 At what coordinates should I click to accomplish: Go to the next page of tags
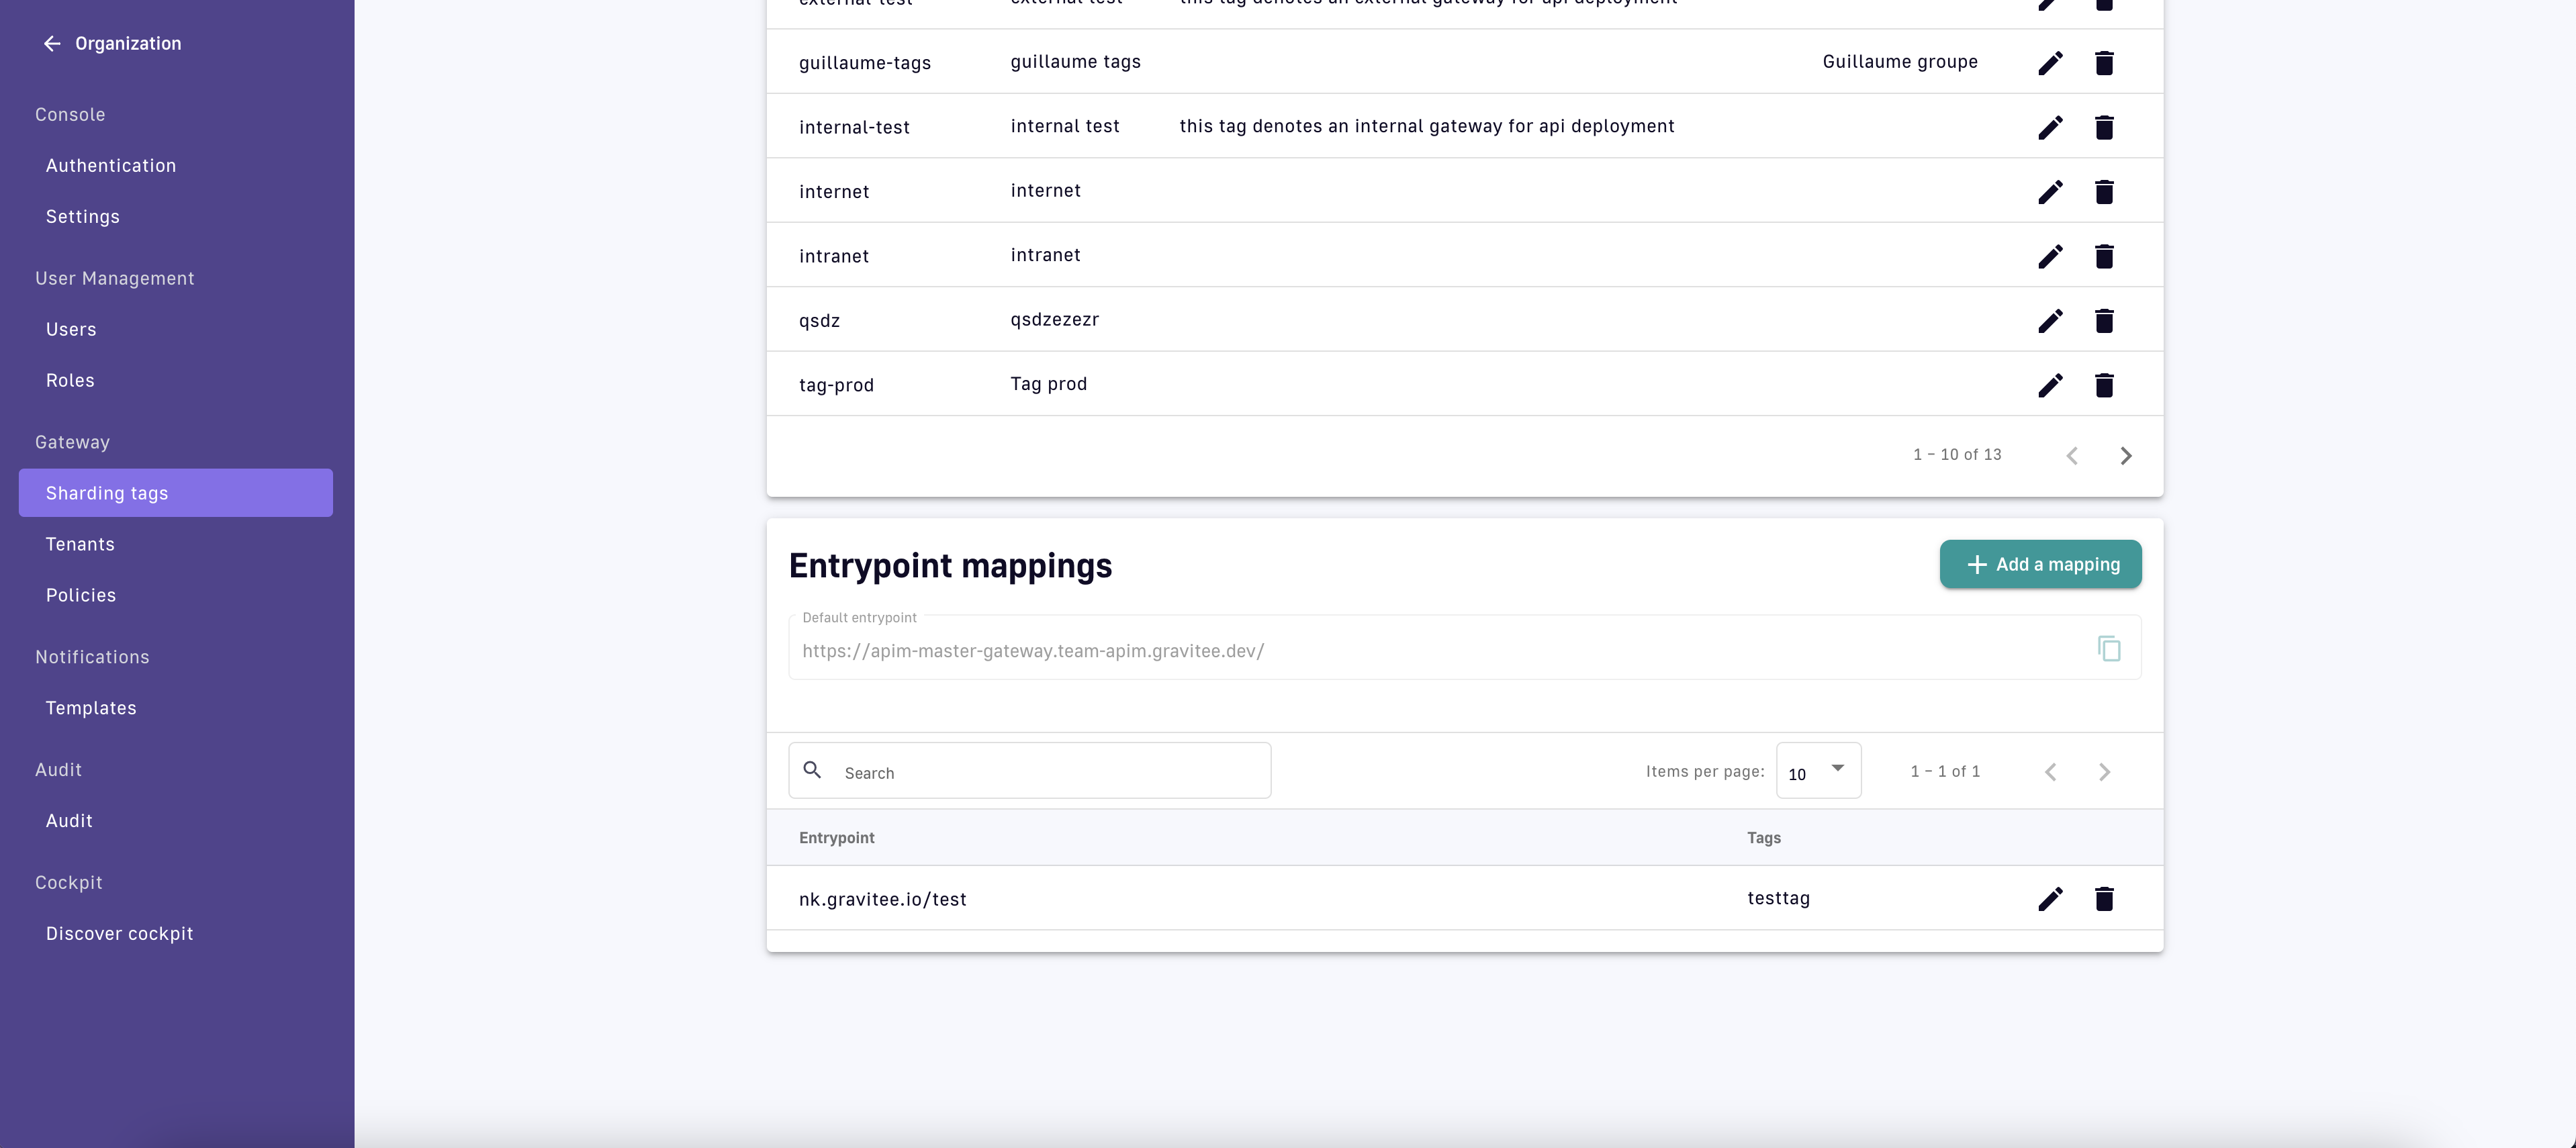(x=2126, y=456)
